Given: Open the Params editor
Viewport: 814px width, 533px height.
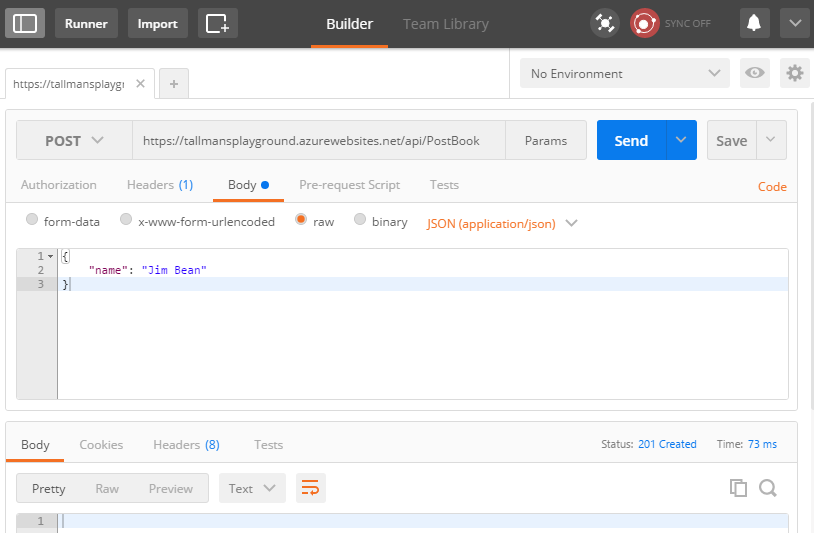Looking at the screenshot, I should pos(546,140).
